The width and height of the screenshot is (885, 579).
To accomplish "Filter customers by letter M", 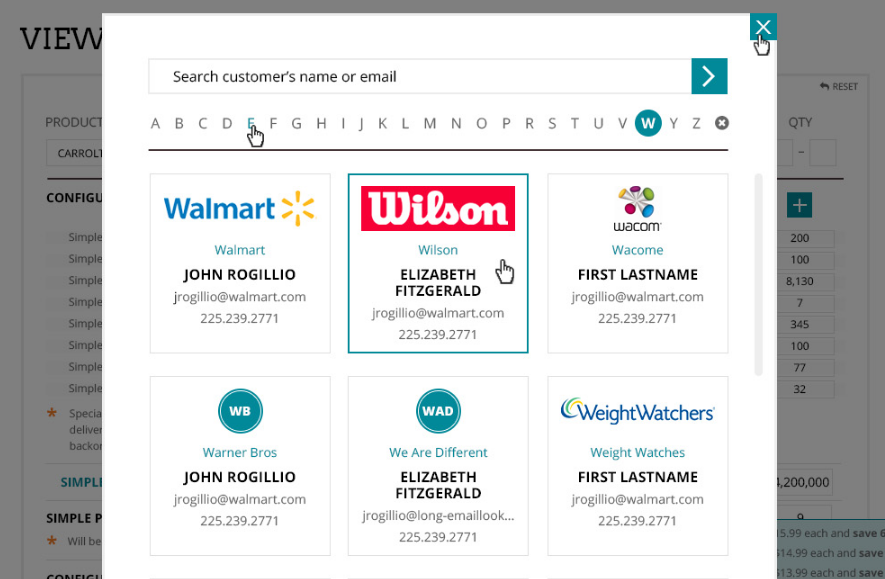I will click(x=430, y=123).
